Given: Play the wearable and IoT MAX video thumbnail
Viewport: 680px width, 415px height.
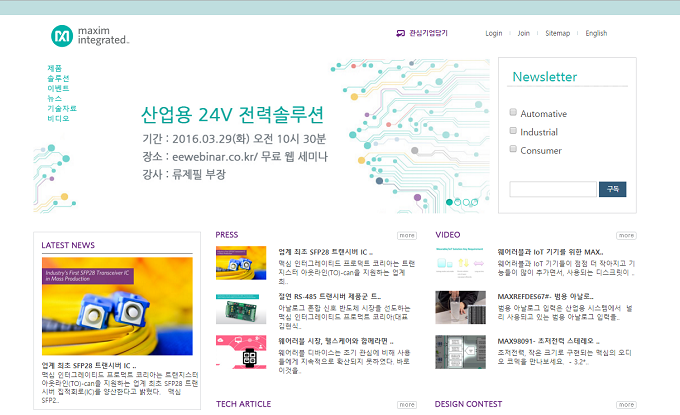Looking at the screenshot, I should pyautogui.click(x=461, y=262).
